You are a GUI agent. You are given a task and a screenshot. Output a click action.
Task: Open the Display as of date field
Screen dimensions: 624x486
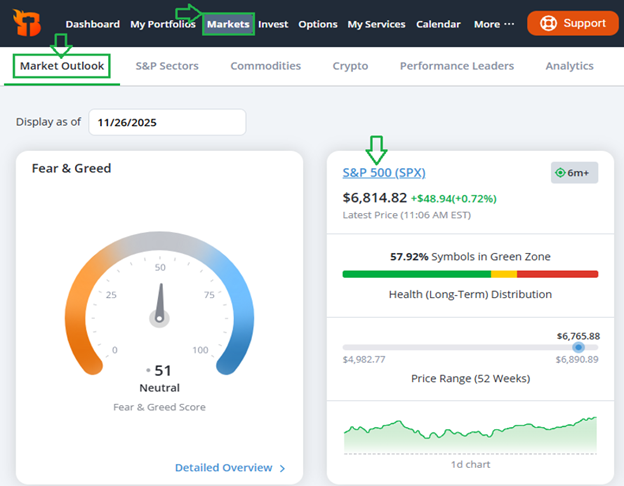click(166, 122)
